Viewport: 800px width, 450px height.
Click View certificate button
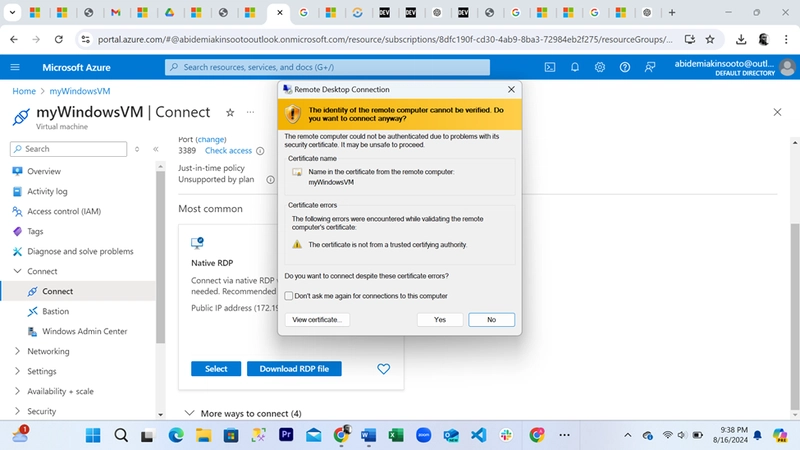click(x=317, y=319)
